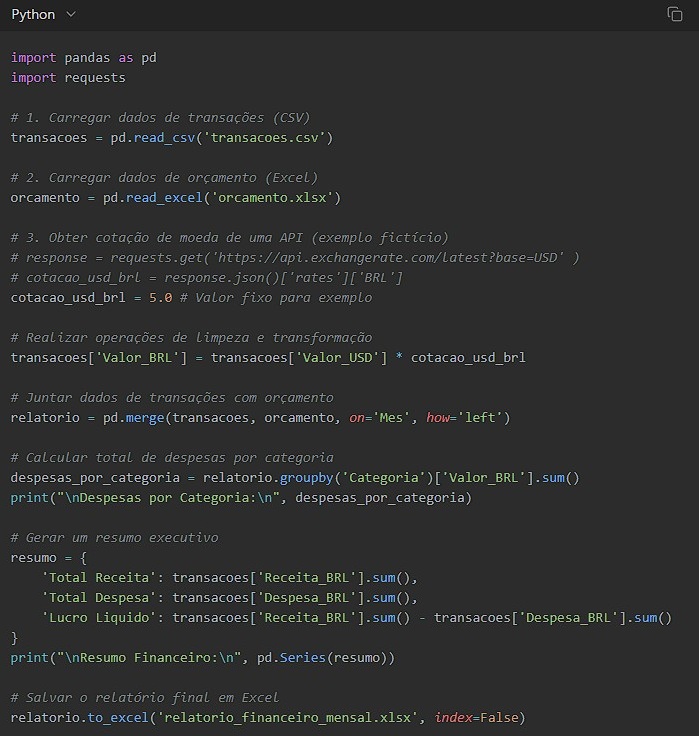Image resolution: width=699 pixels, height=736 pixels.
Task: Copy the code block with the copy icon
Action: 675,14
